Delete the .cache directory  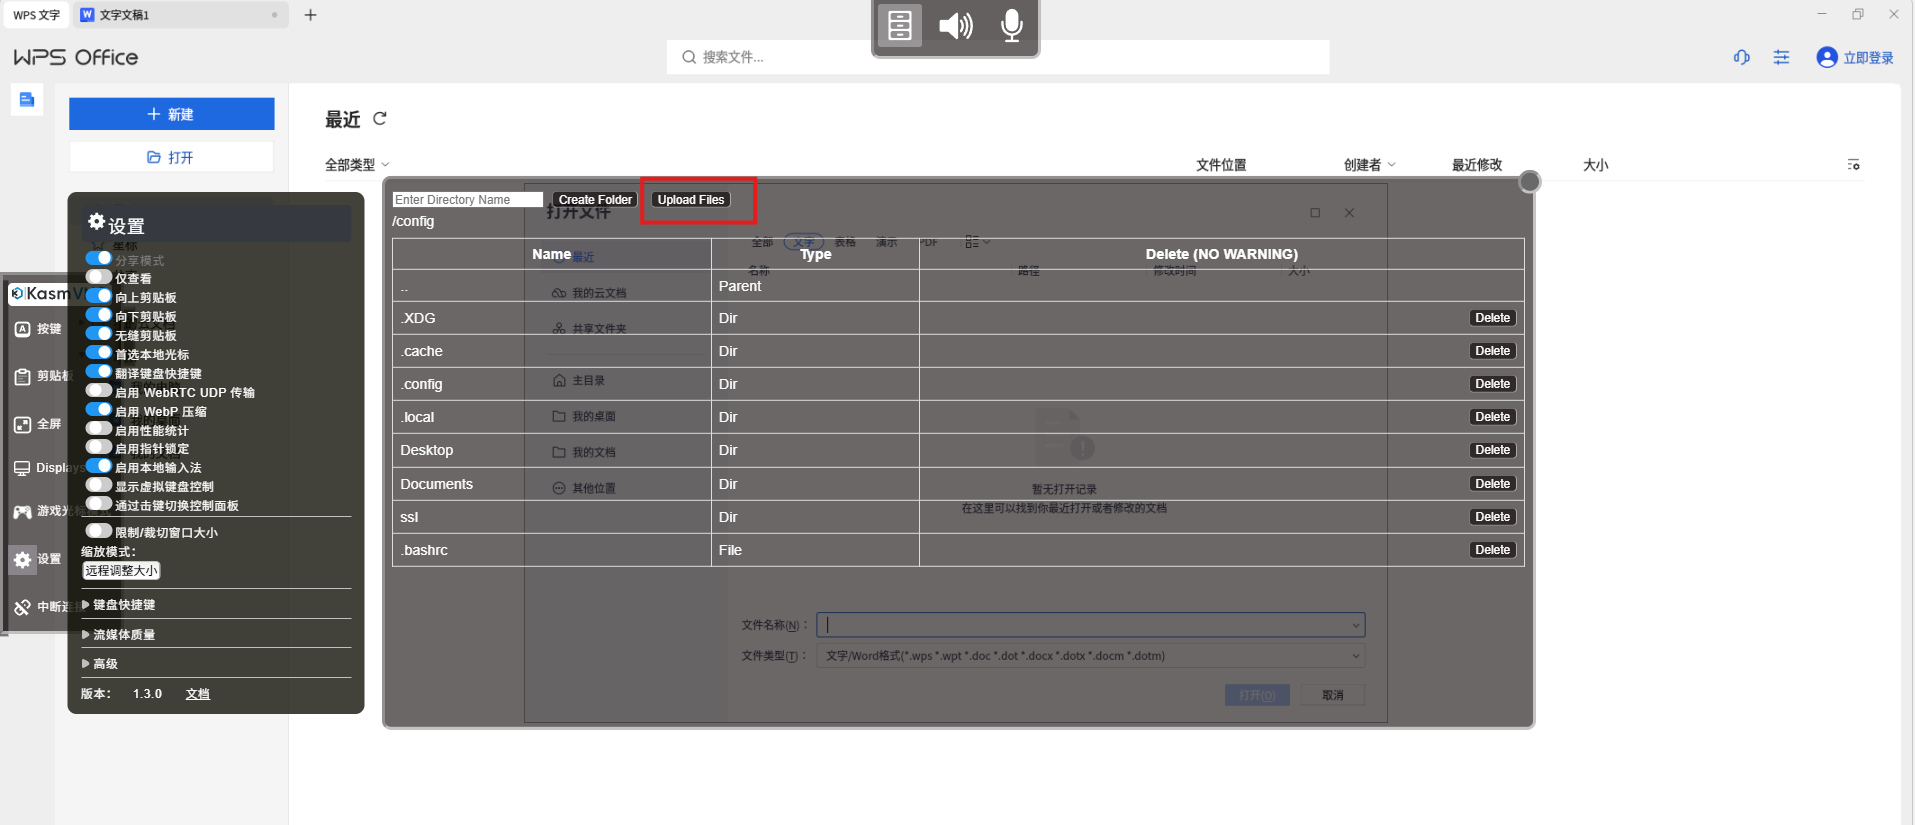[x=1492, y=351]
